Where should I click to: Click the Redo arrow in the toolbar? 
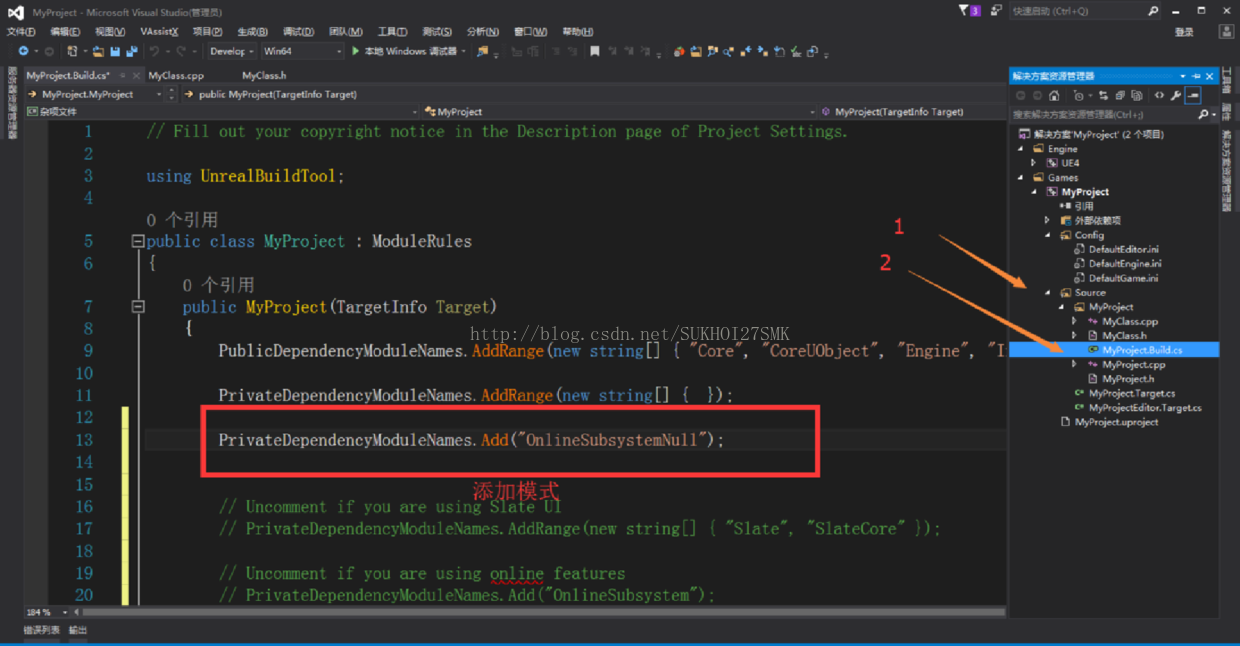pos(181,50)
